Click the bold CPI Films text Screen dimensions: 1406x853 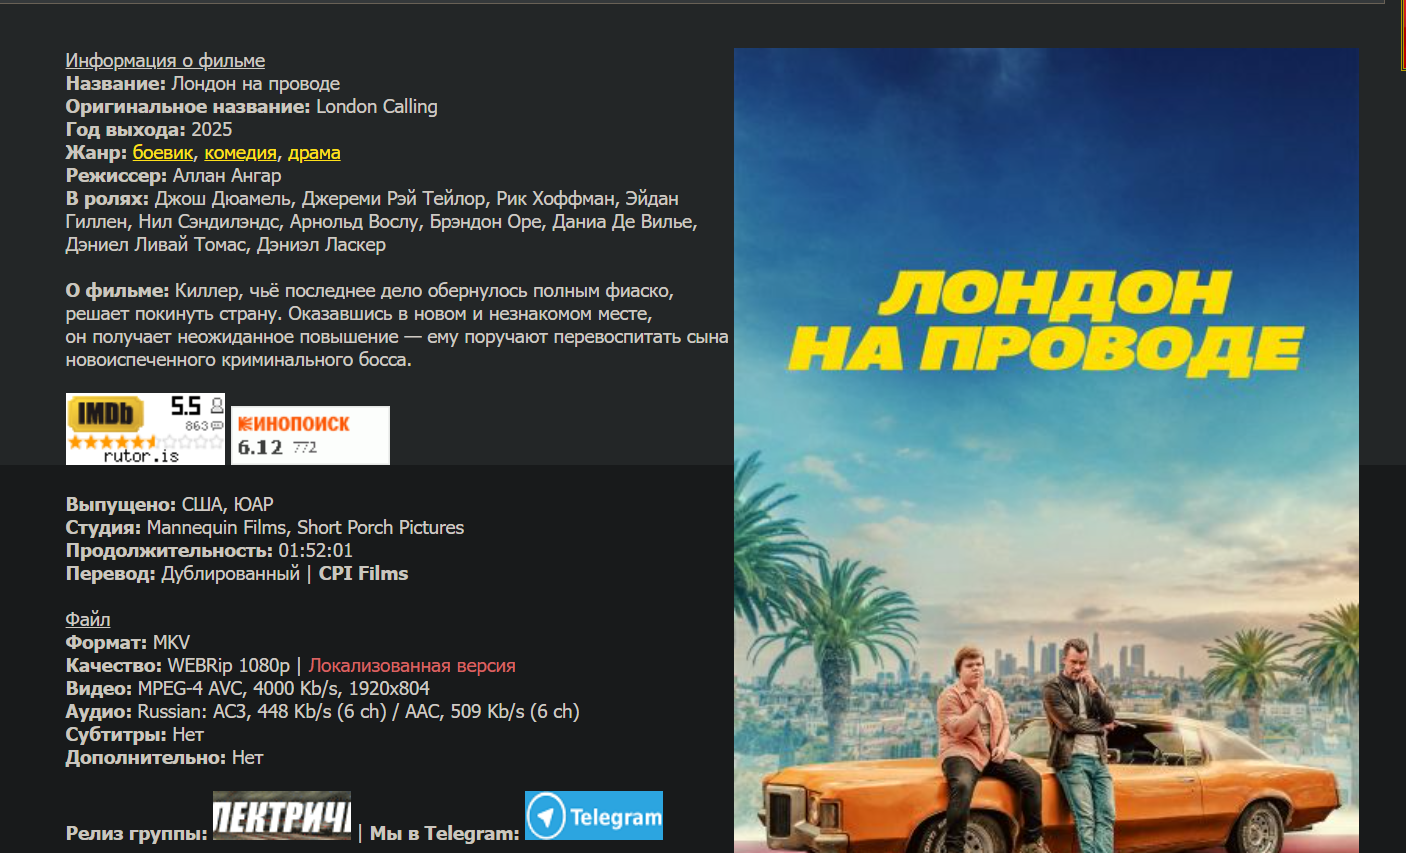tap(363, 573)
